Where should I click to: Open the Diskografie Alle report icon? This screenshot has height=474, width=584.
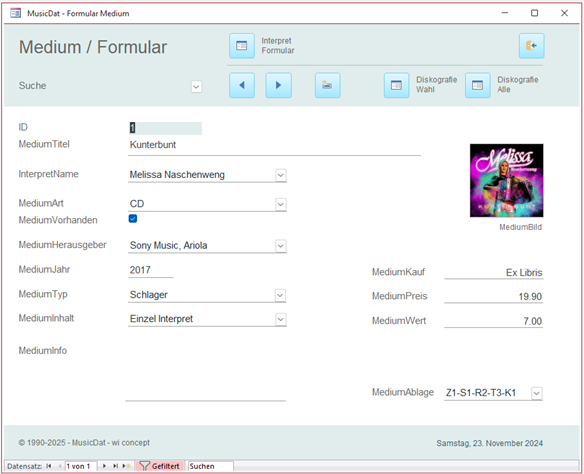click(x=477, y=85)
